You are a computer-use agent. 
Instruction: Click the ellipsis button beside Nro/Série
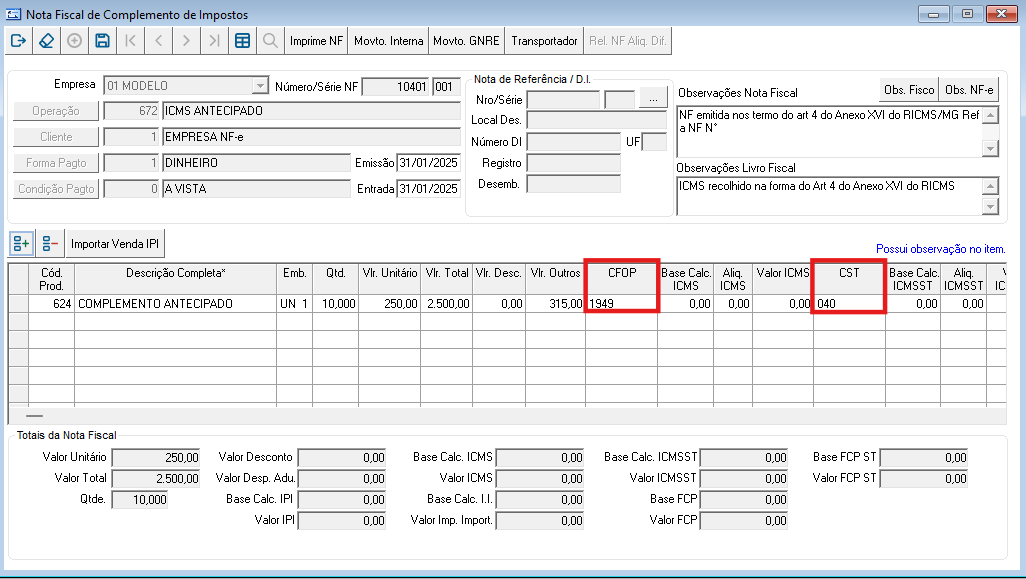(x=653, y=98)
